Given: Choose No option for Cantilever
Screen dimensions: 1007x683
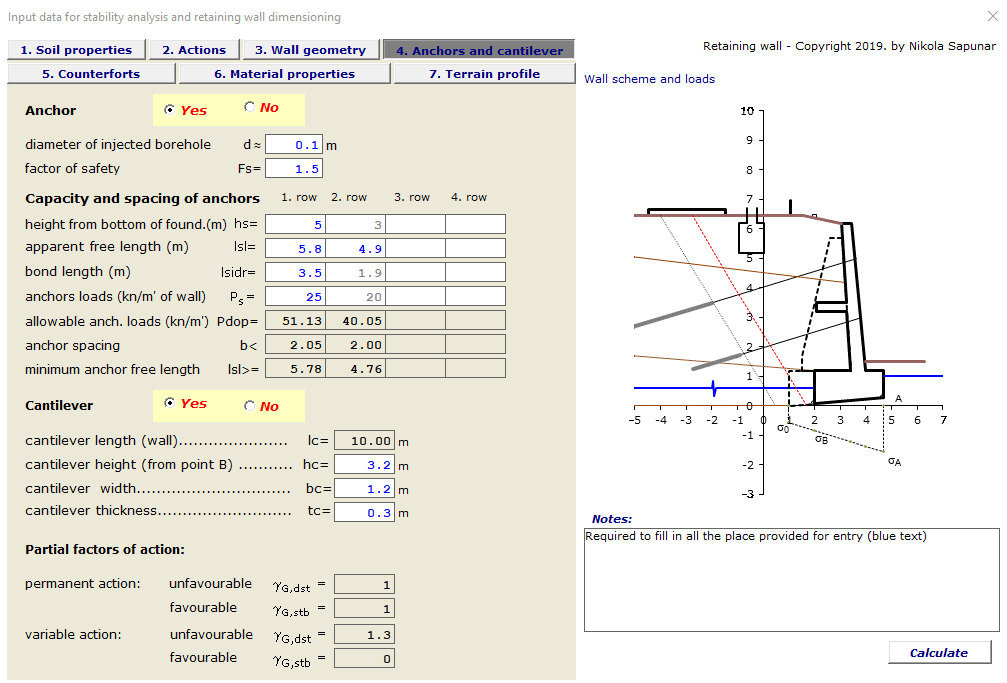Looking at the screenshot, I should [249, 406].
